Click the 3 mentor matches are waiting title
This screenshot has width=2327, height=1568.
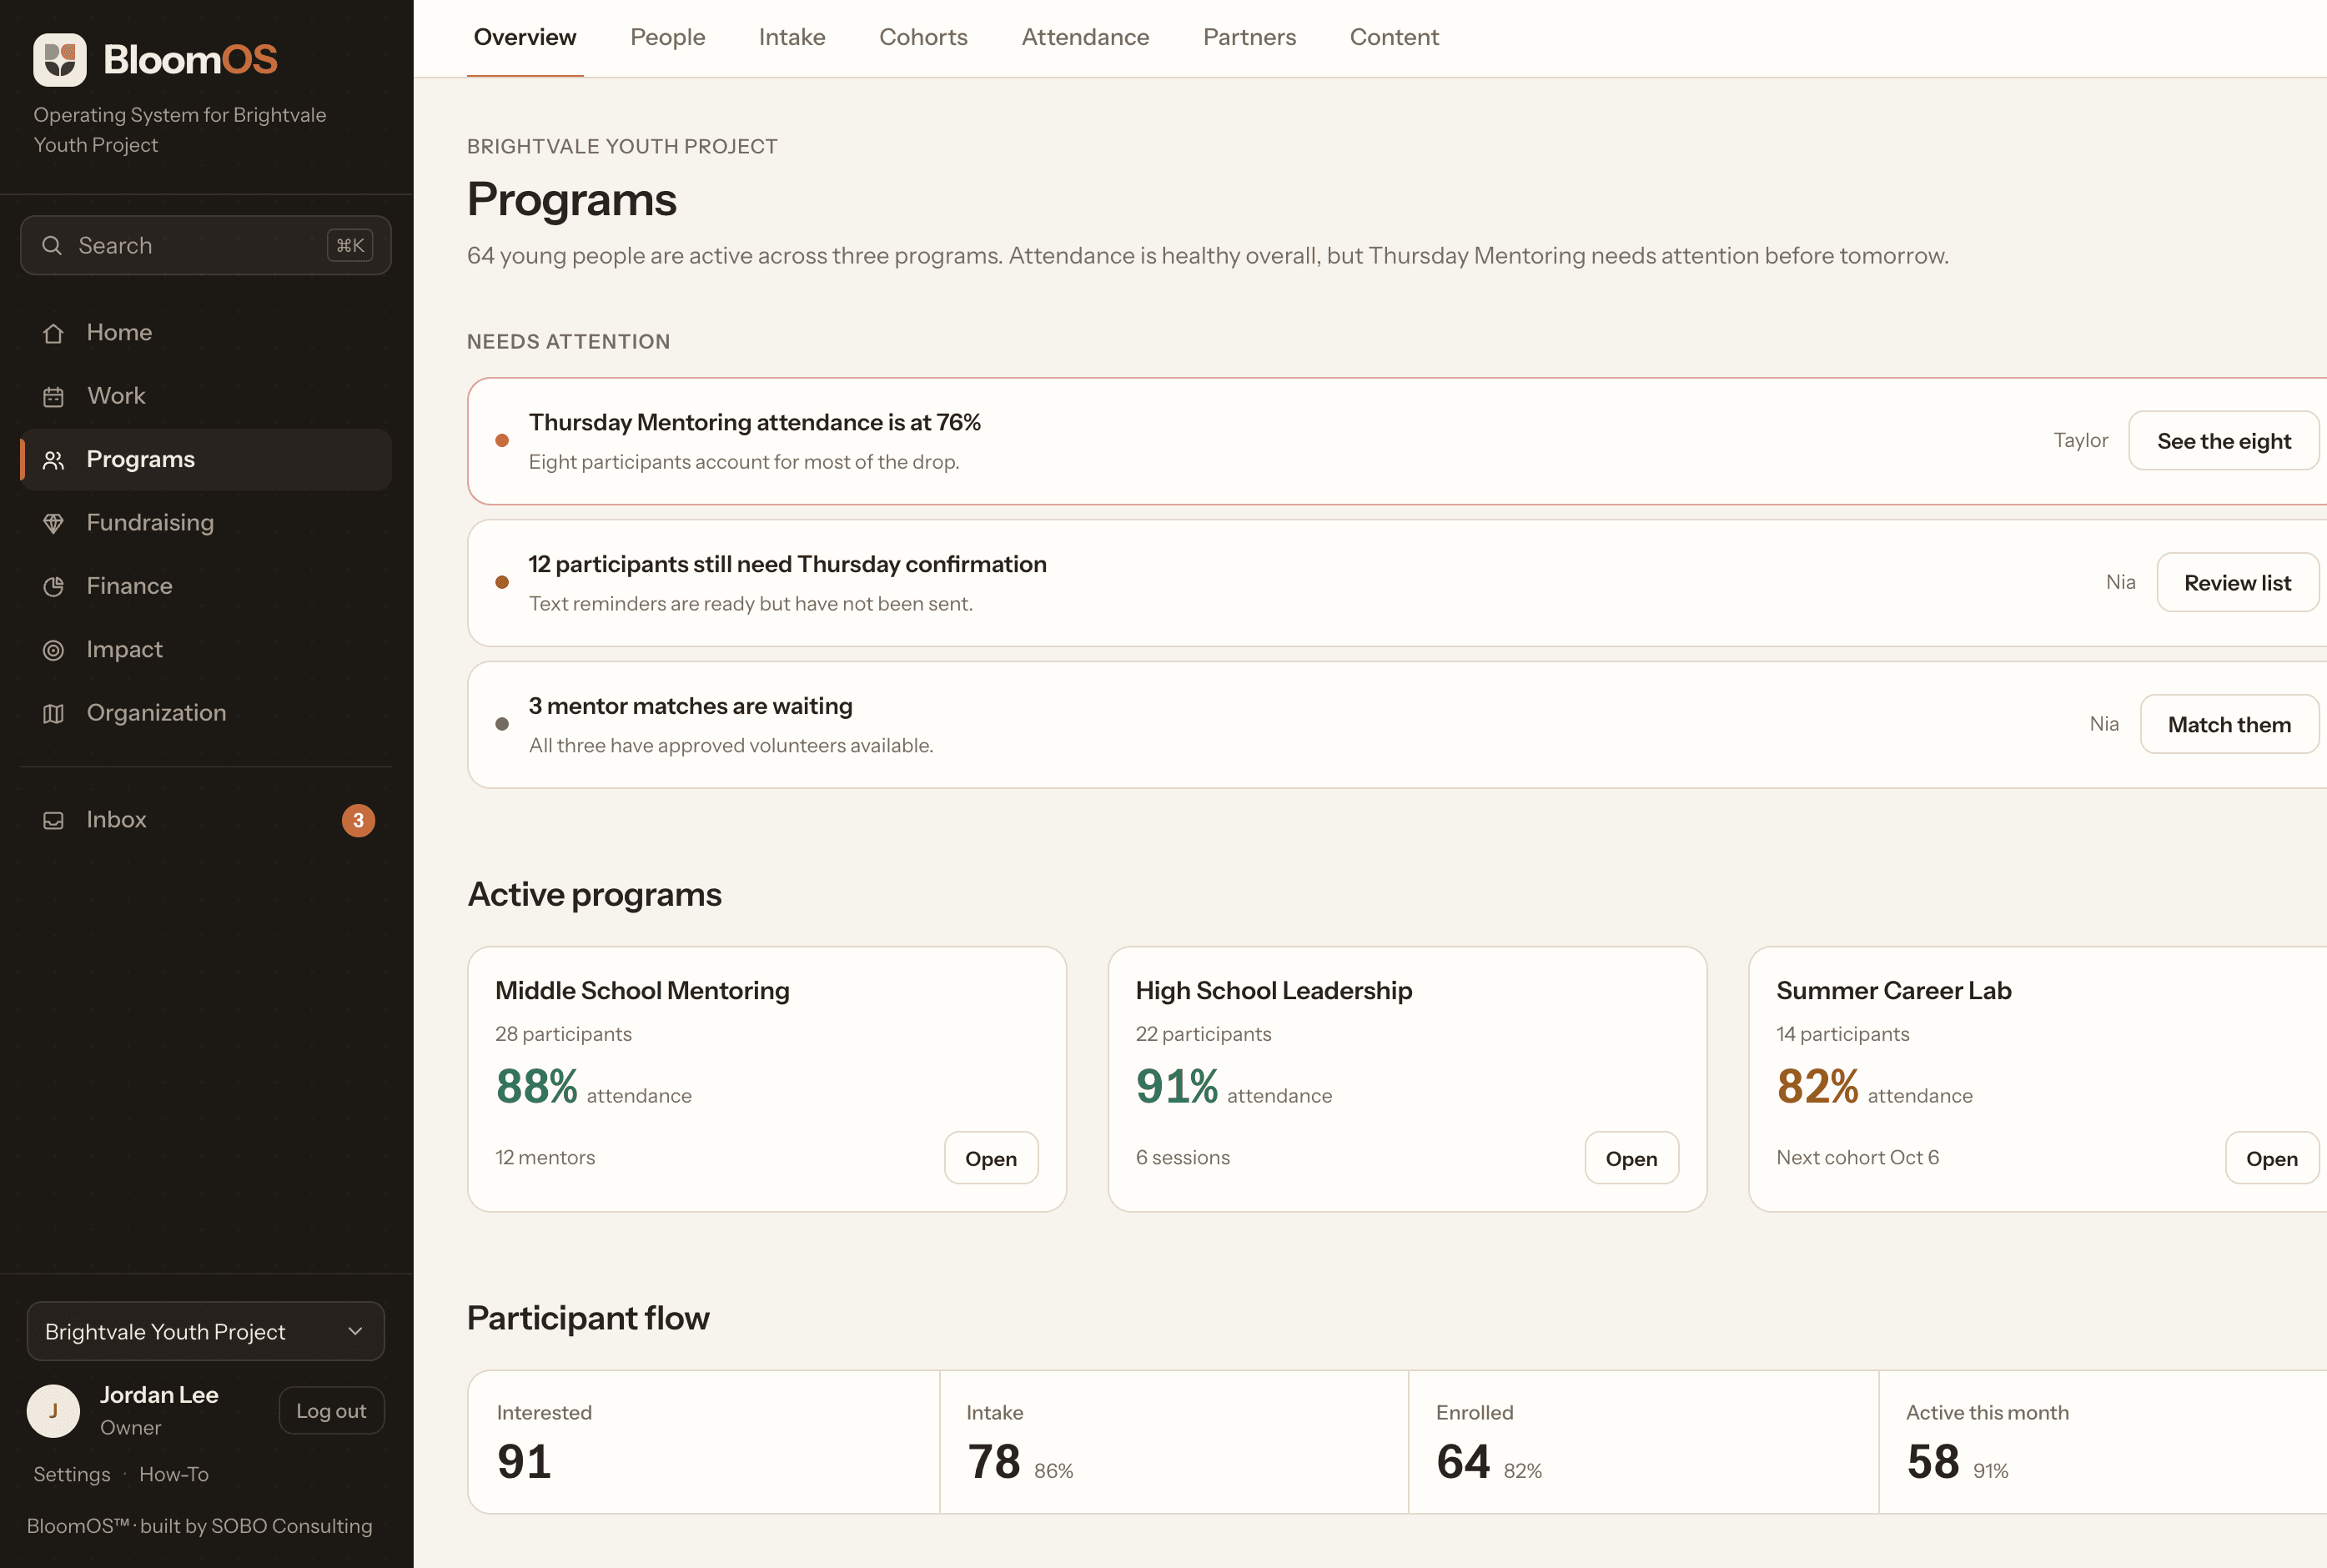pos(690,706)
